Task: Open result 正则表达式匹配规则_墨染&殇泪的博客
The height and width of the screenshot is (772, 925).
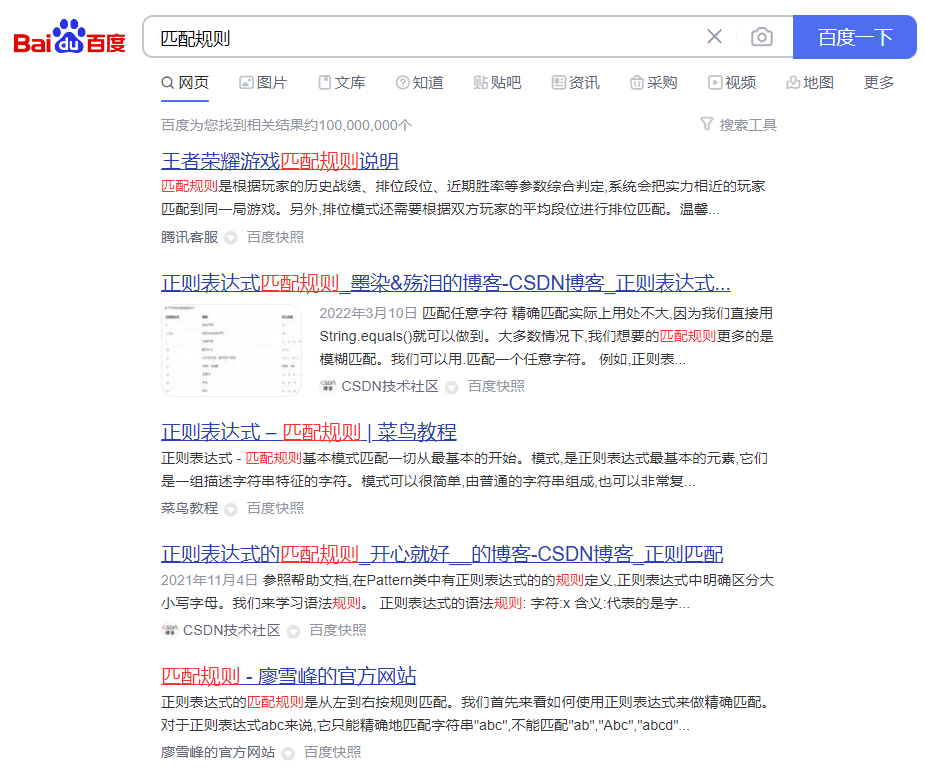Action: click(446, 283)
